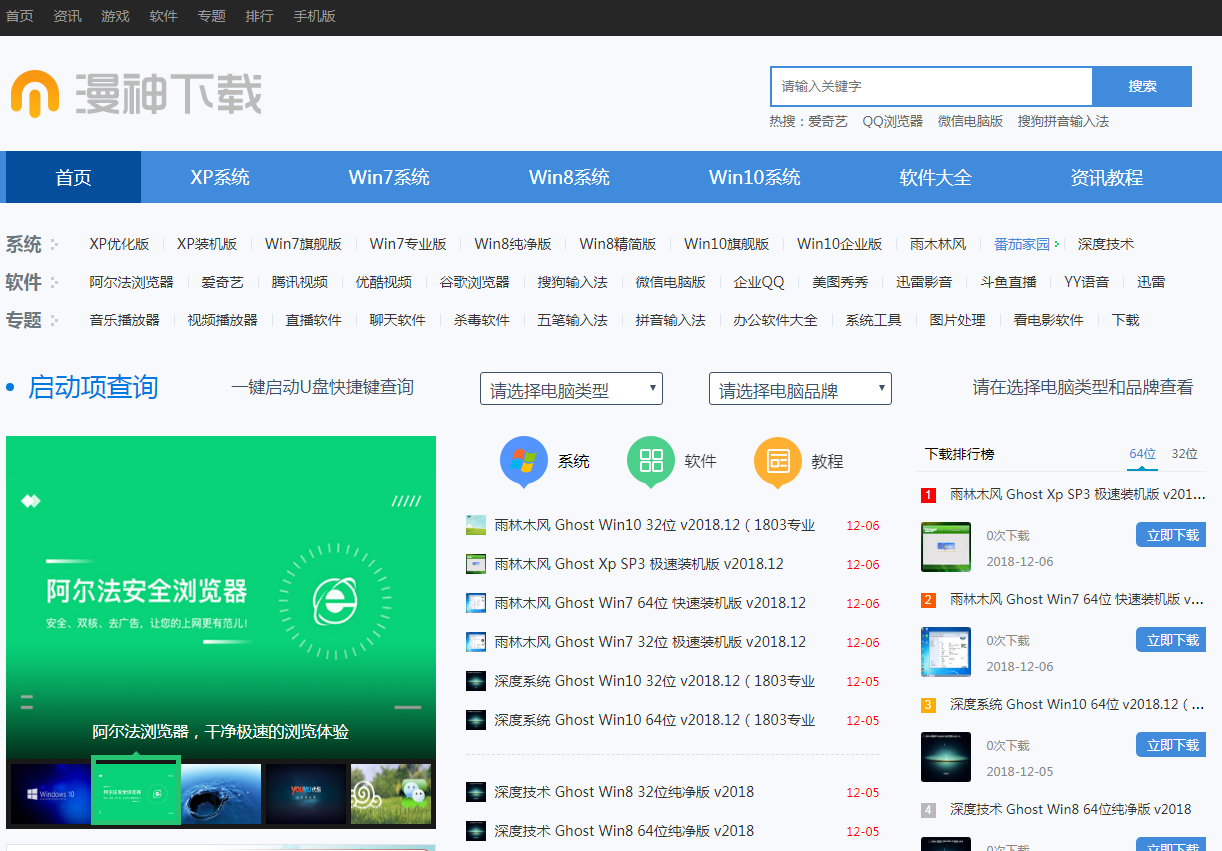This screenshot has height=851, width=1222.
Task: Click the 漫神下载 site logo
Action: click(x=136, y=93)
